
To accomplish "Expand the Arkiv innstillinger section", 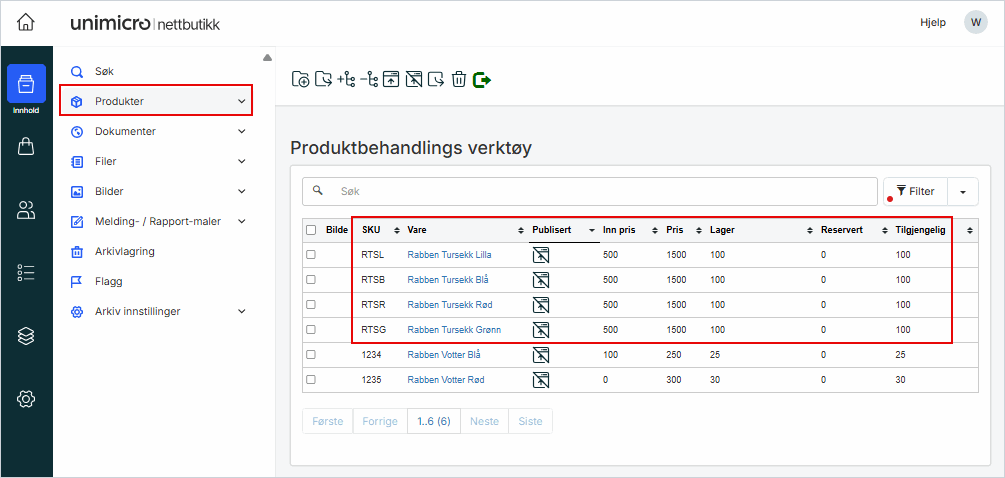I will [241, 311].
